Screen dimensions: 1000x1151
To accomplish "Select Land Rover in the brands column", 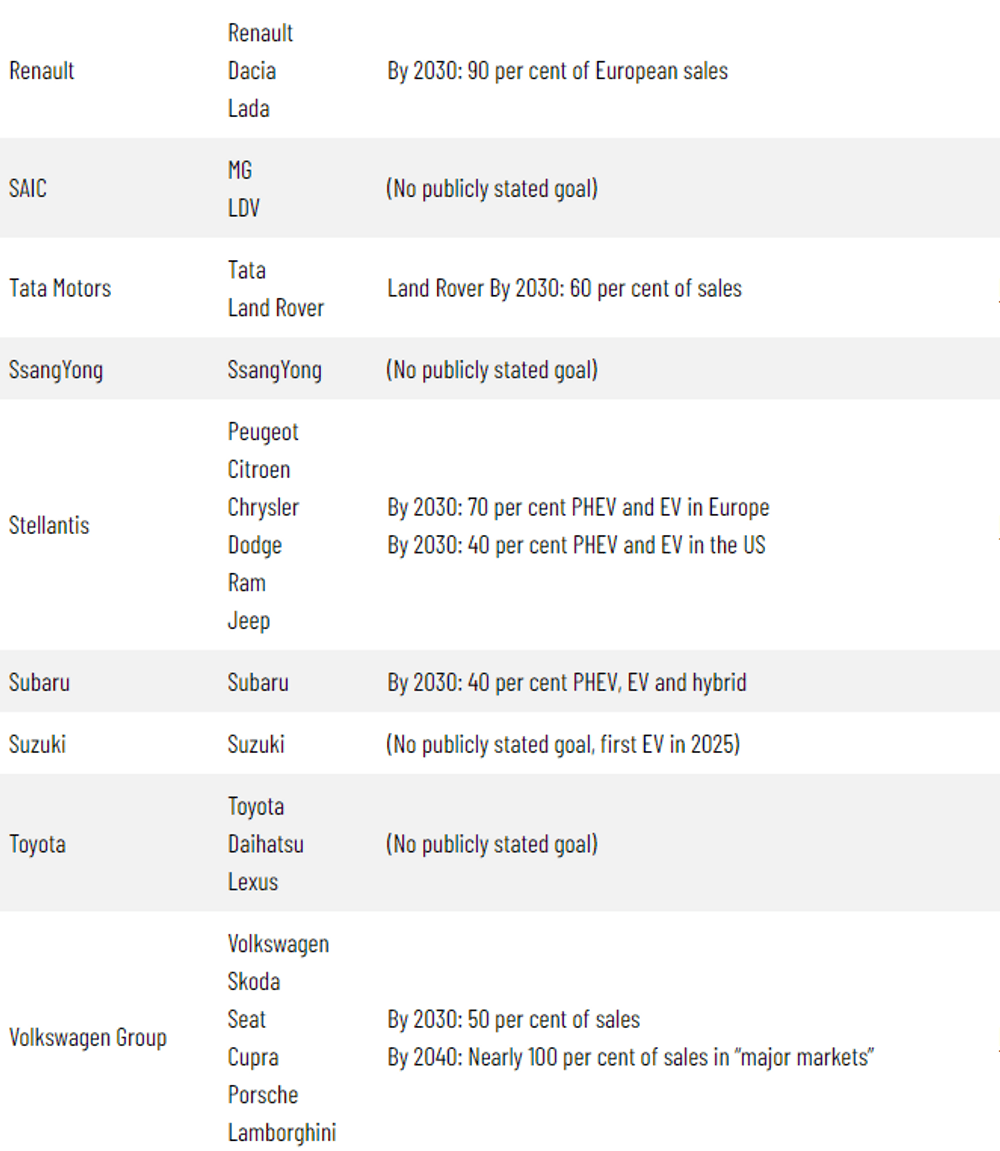I will pyautogui.click(x=276, y=308).
